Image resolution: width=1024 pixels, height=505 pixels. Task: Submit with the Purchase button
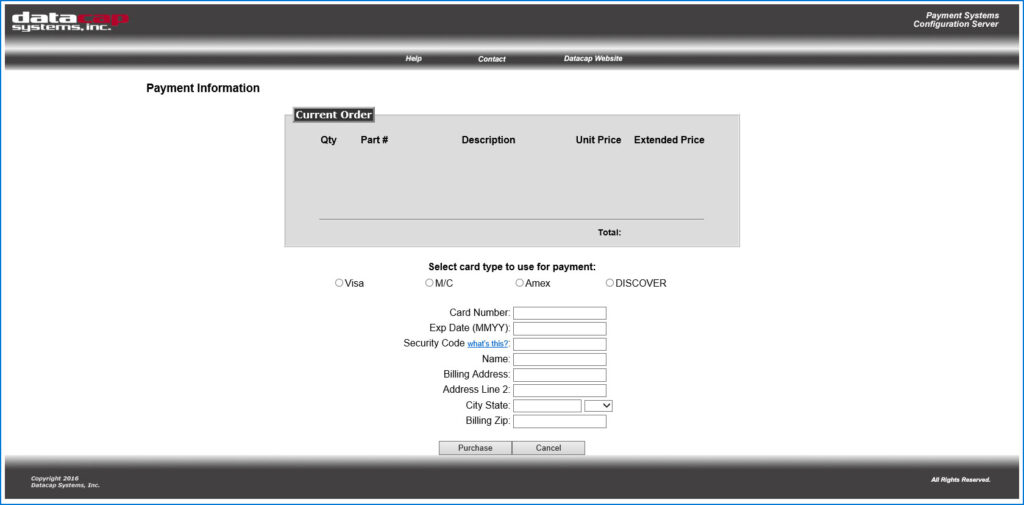(x=475, y=448)
